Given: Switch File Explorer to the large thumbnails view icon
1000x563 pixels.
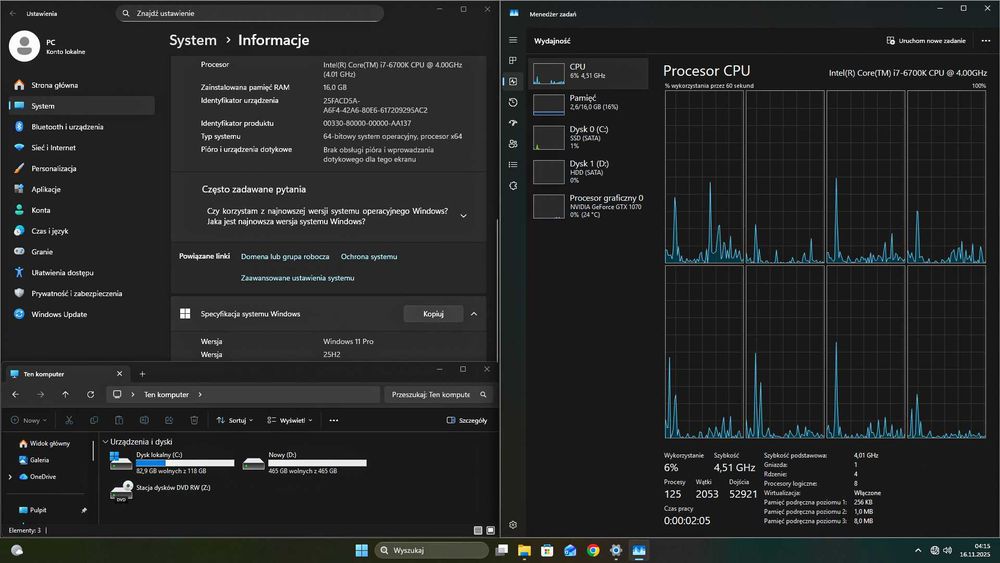Looking at the screenshot, I should pyautogui.click(x=490, y=530).
